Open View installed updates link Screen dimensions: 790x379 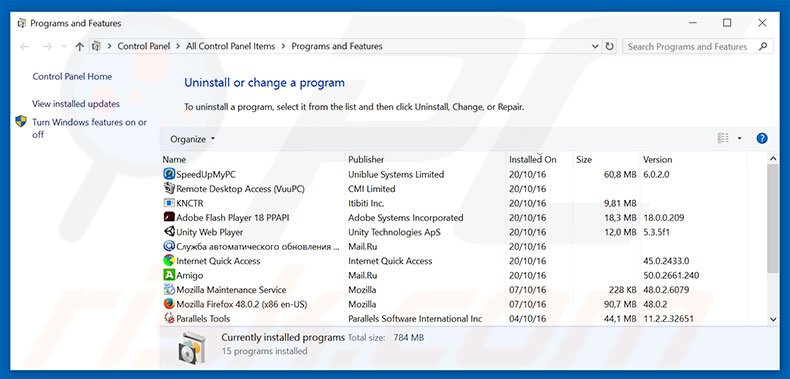(x=76, y=104)
